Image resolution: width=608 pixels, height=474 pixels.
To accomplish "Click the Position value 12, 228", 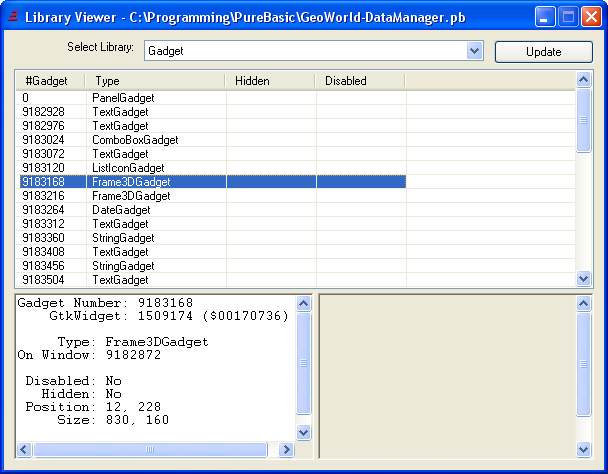I will (x=133, y=407).
